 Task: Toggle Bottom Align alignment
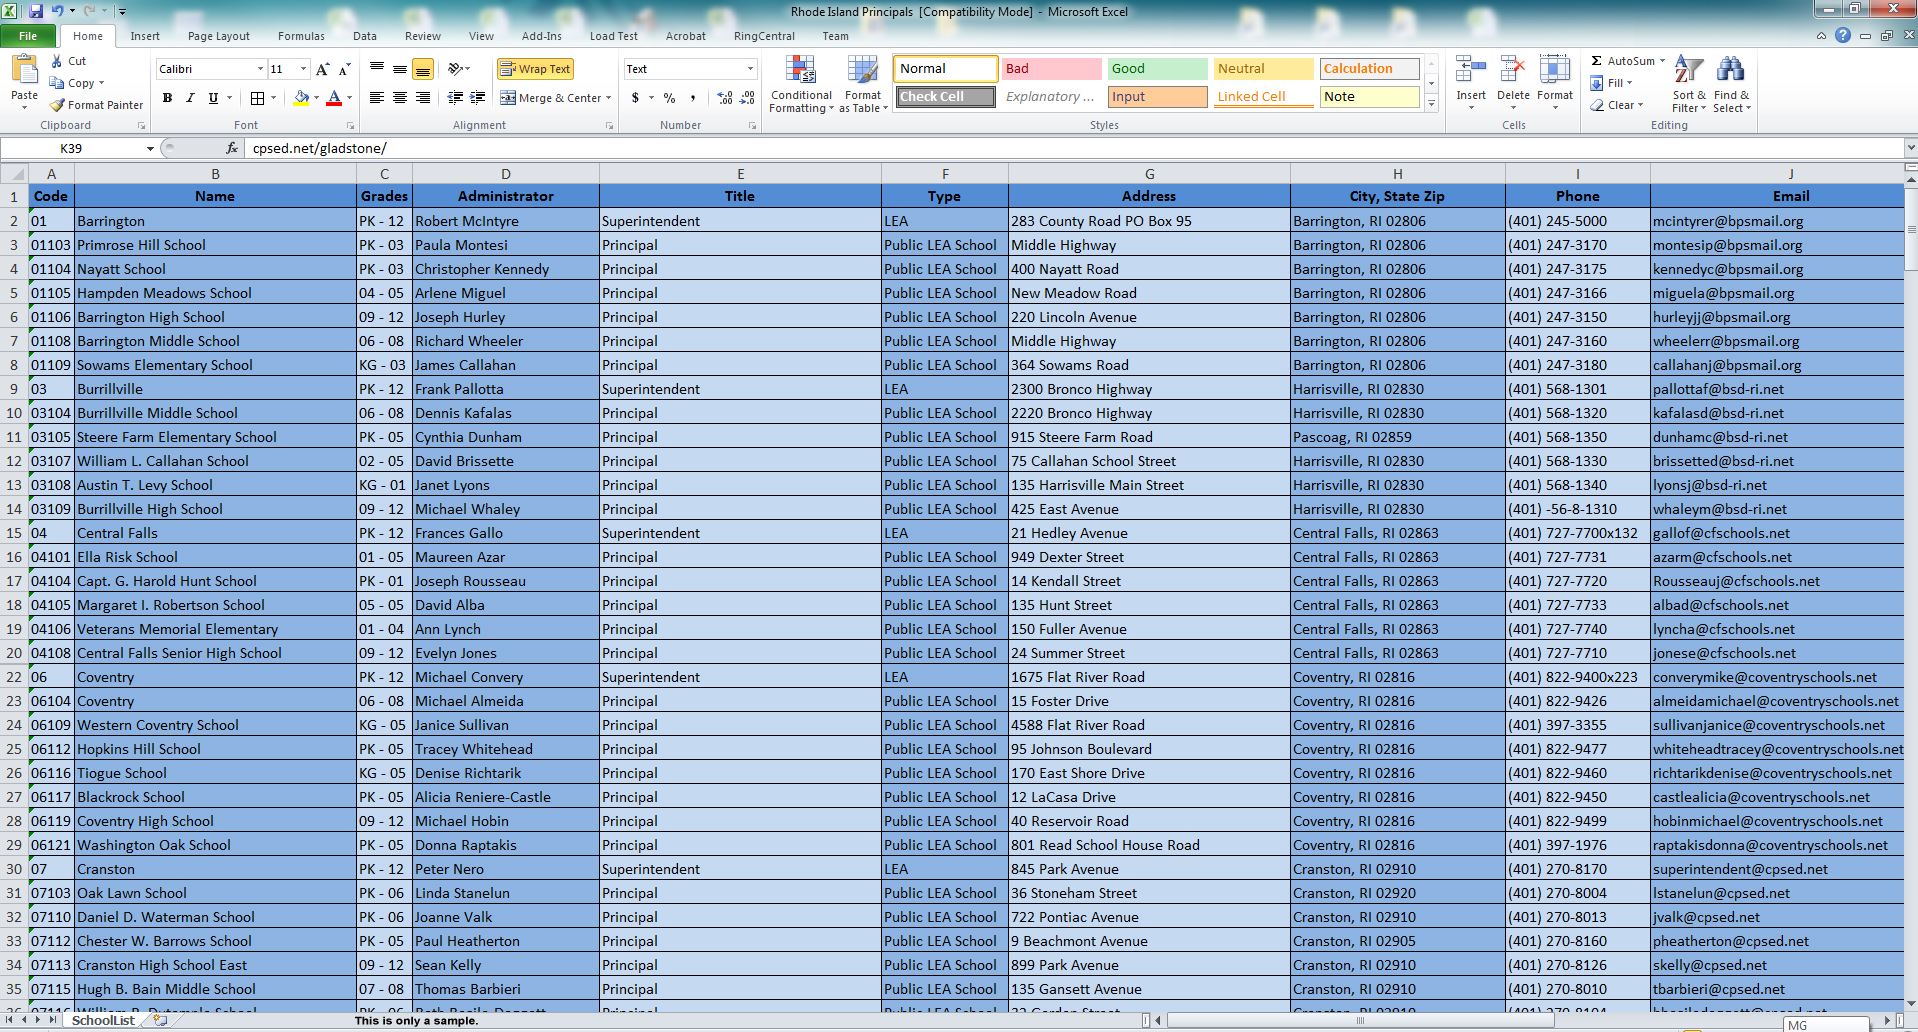tap(423, 69)
